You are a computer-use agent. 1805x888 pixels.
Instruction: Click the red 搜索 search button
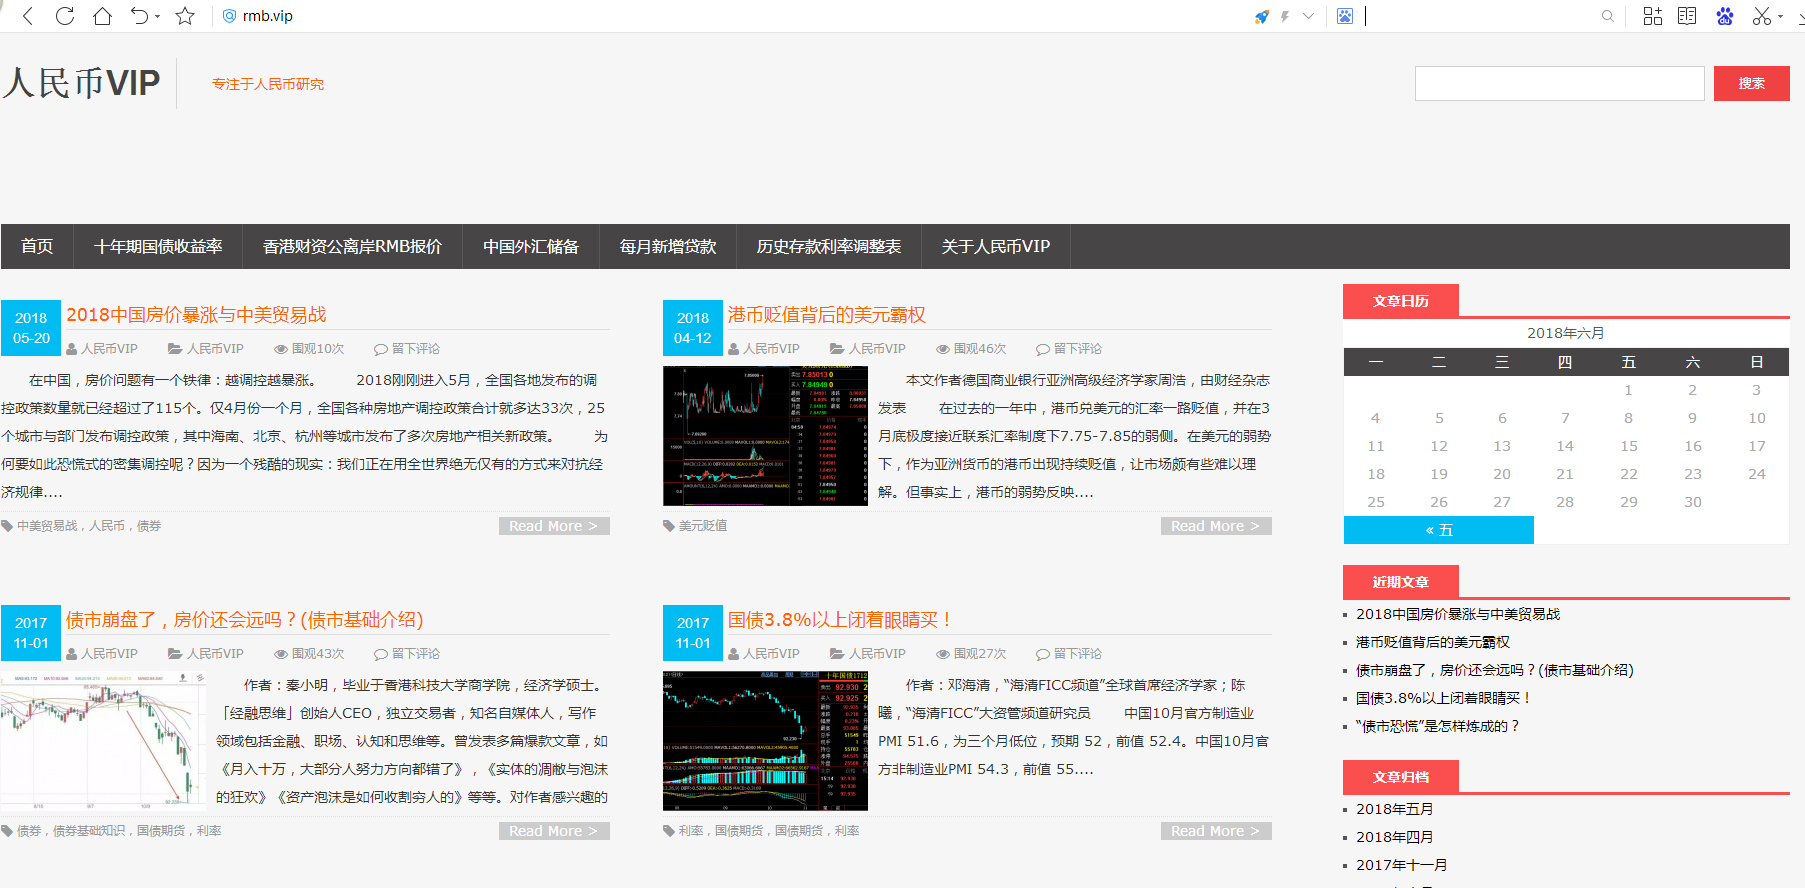pyautogui.click(x=1751, y=83)
